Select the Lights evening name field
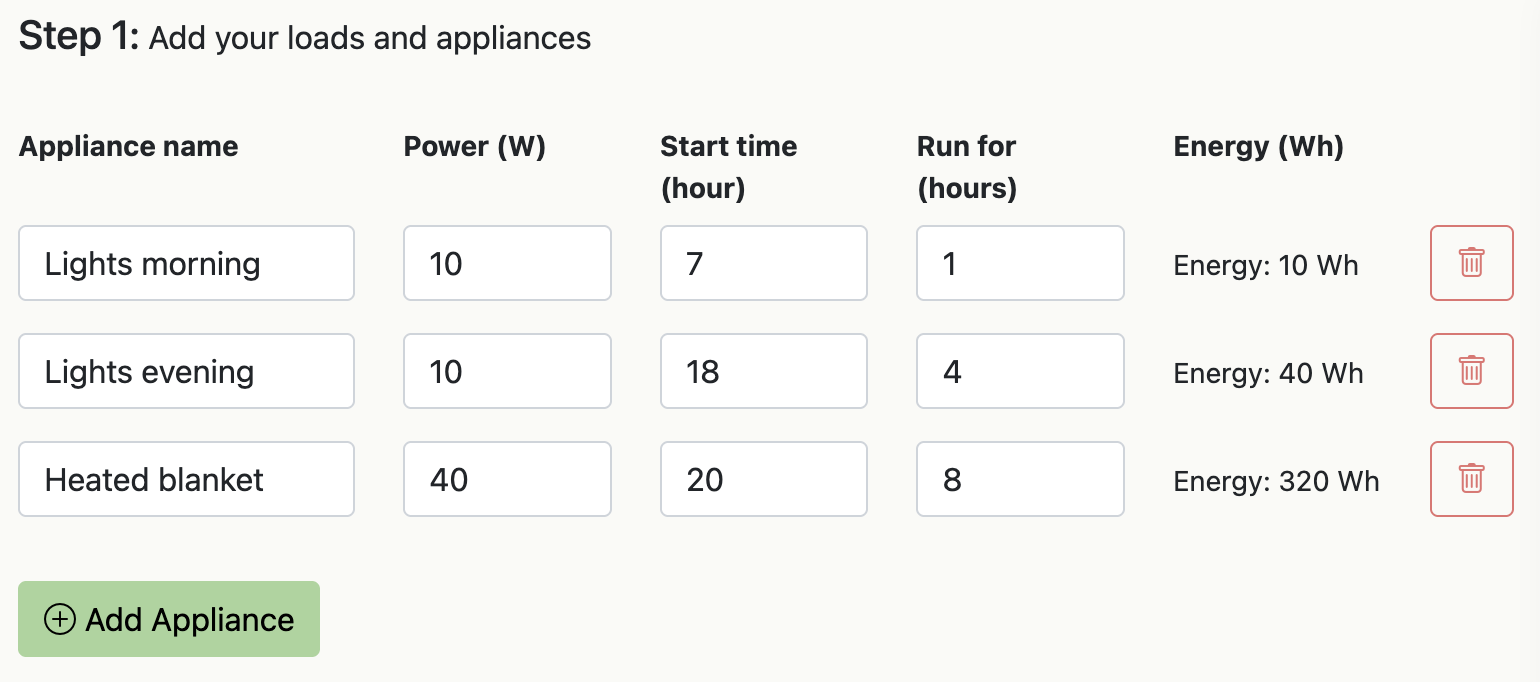 (186, 371)
